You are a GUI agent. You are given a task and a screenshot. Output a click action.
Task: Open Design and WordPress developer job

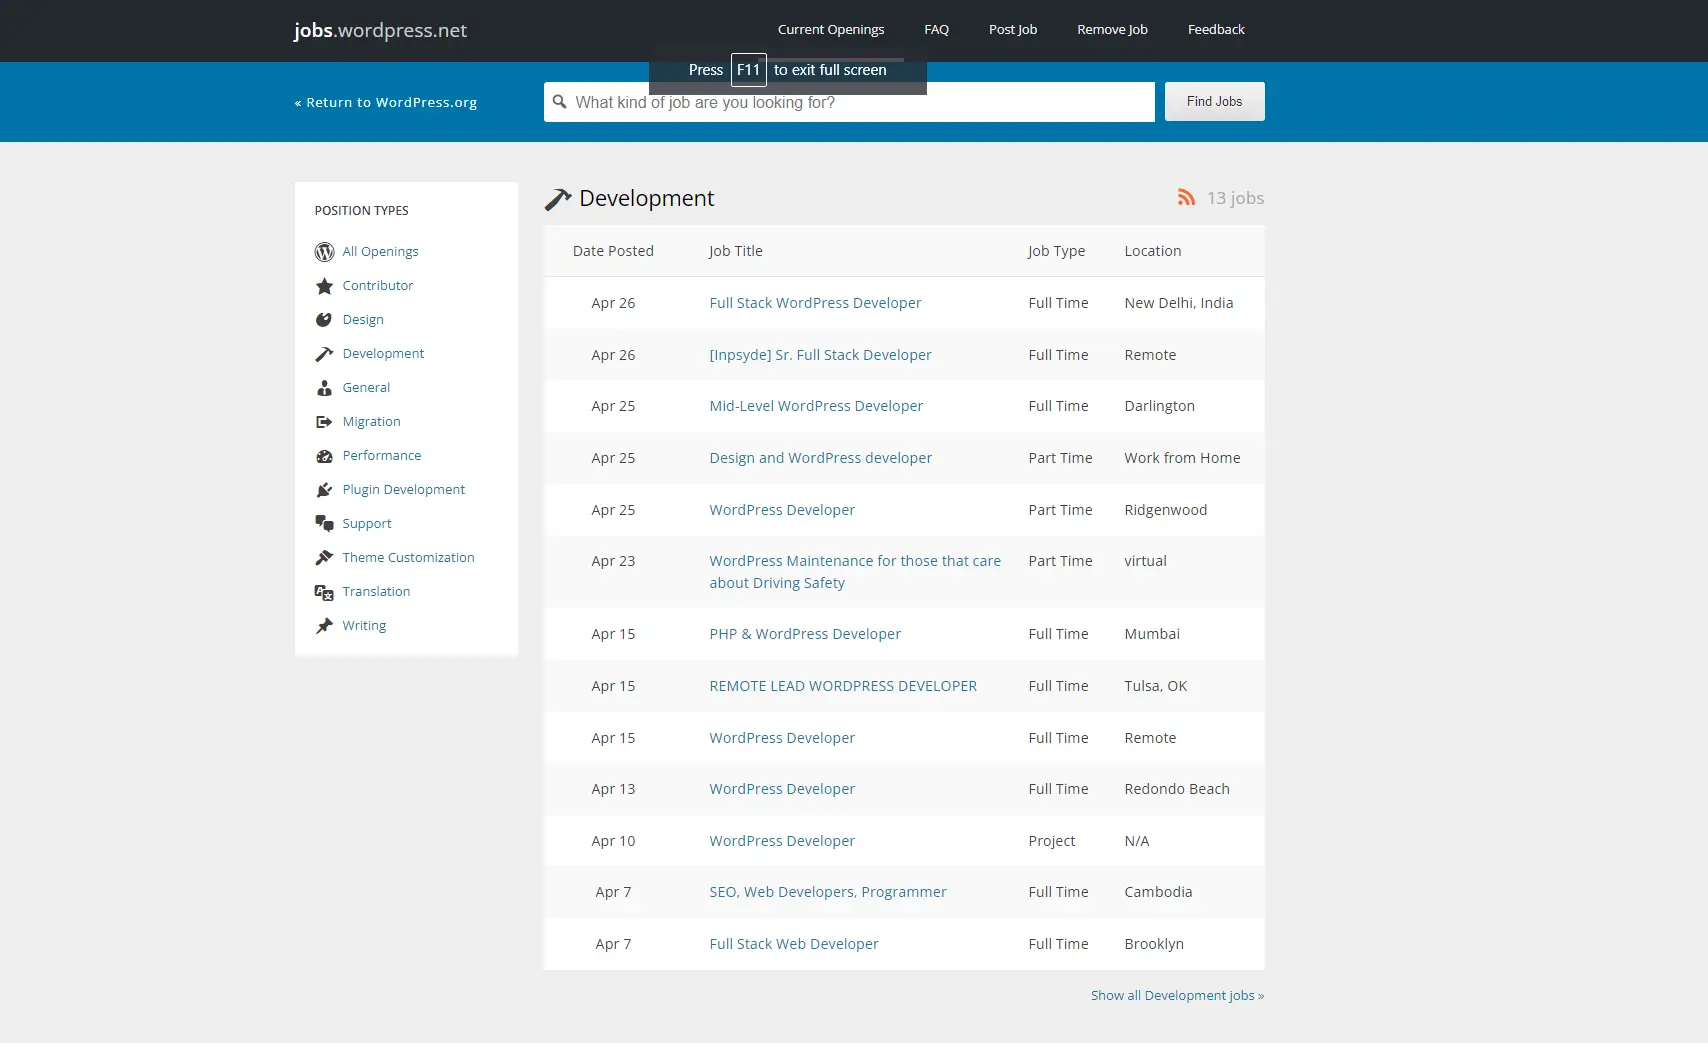820,458
